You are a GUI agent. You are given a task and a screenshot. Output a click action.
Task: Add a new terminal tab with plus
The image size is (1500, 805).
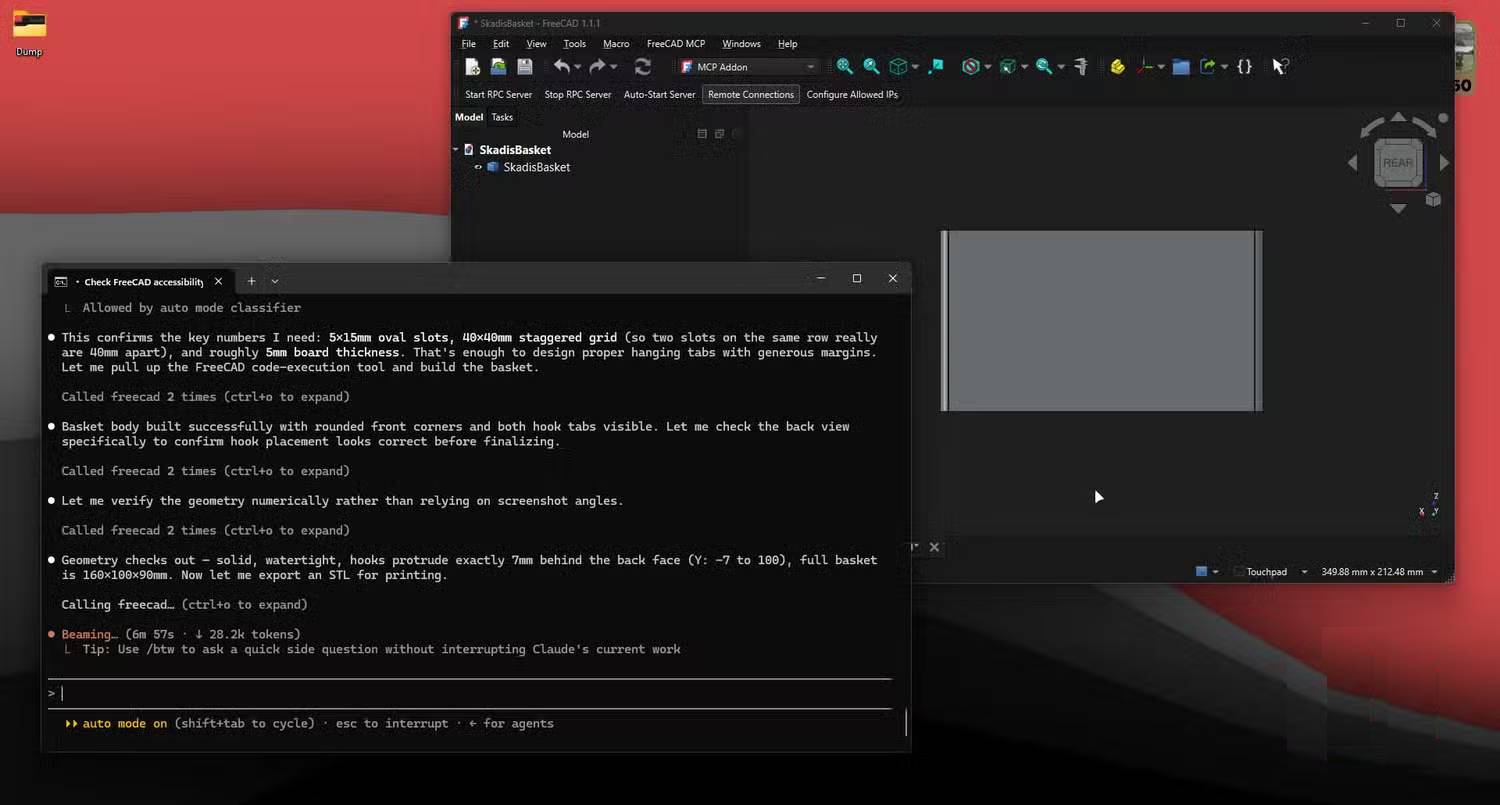pos(251,281)
